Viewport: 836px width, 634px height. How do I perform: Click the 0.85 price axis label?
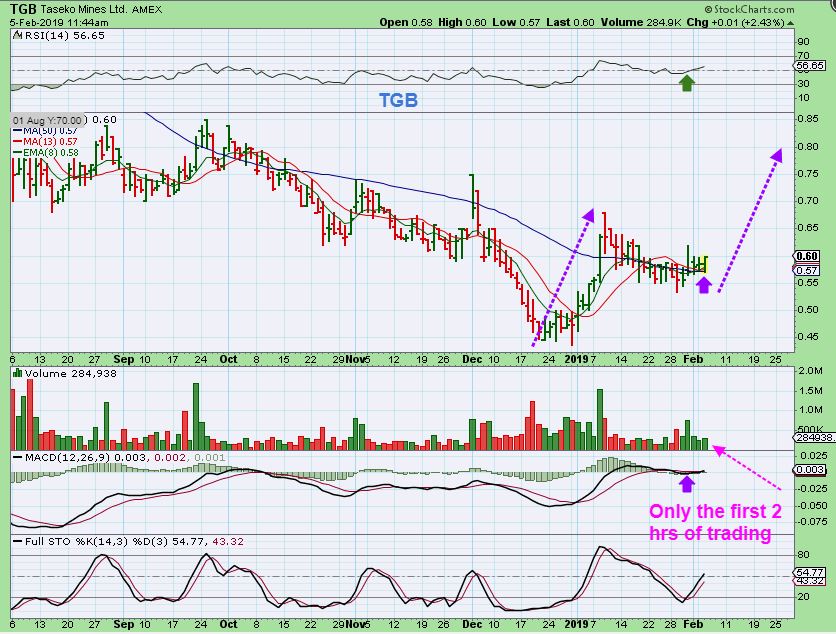[807, 119]
